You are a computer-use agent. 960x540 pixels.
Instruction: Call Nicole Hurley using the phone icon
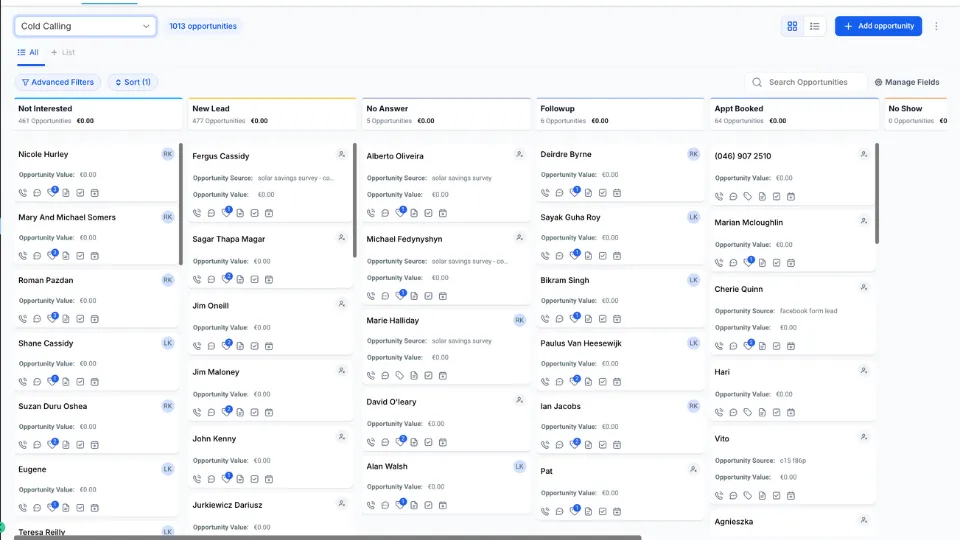(23, 193)
